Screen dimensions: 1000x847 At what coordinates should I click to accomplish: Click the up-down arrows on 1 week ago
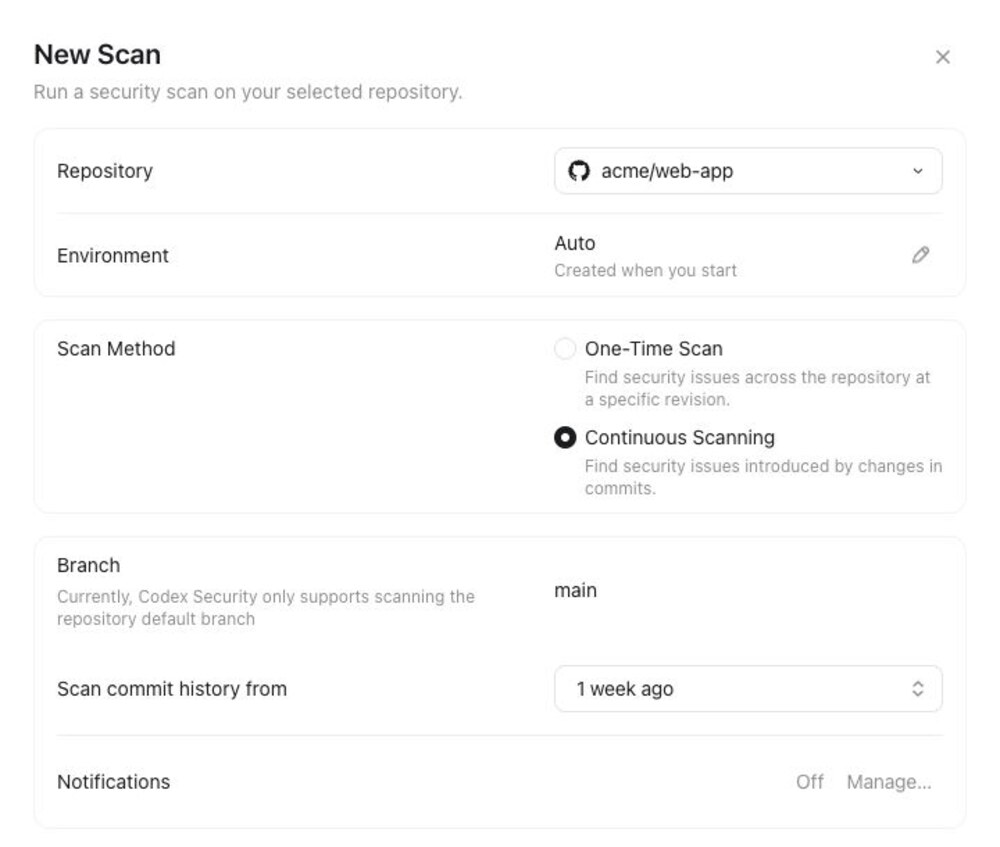click(918, 689)
